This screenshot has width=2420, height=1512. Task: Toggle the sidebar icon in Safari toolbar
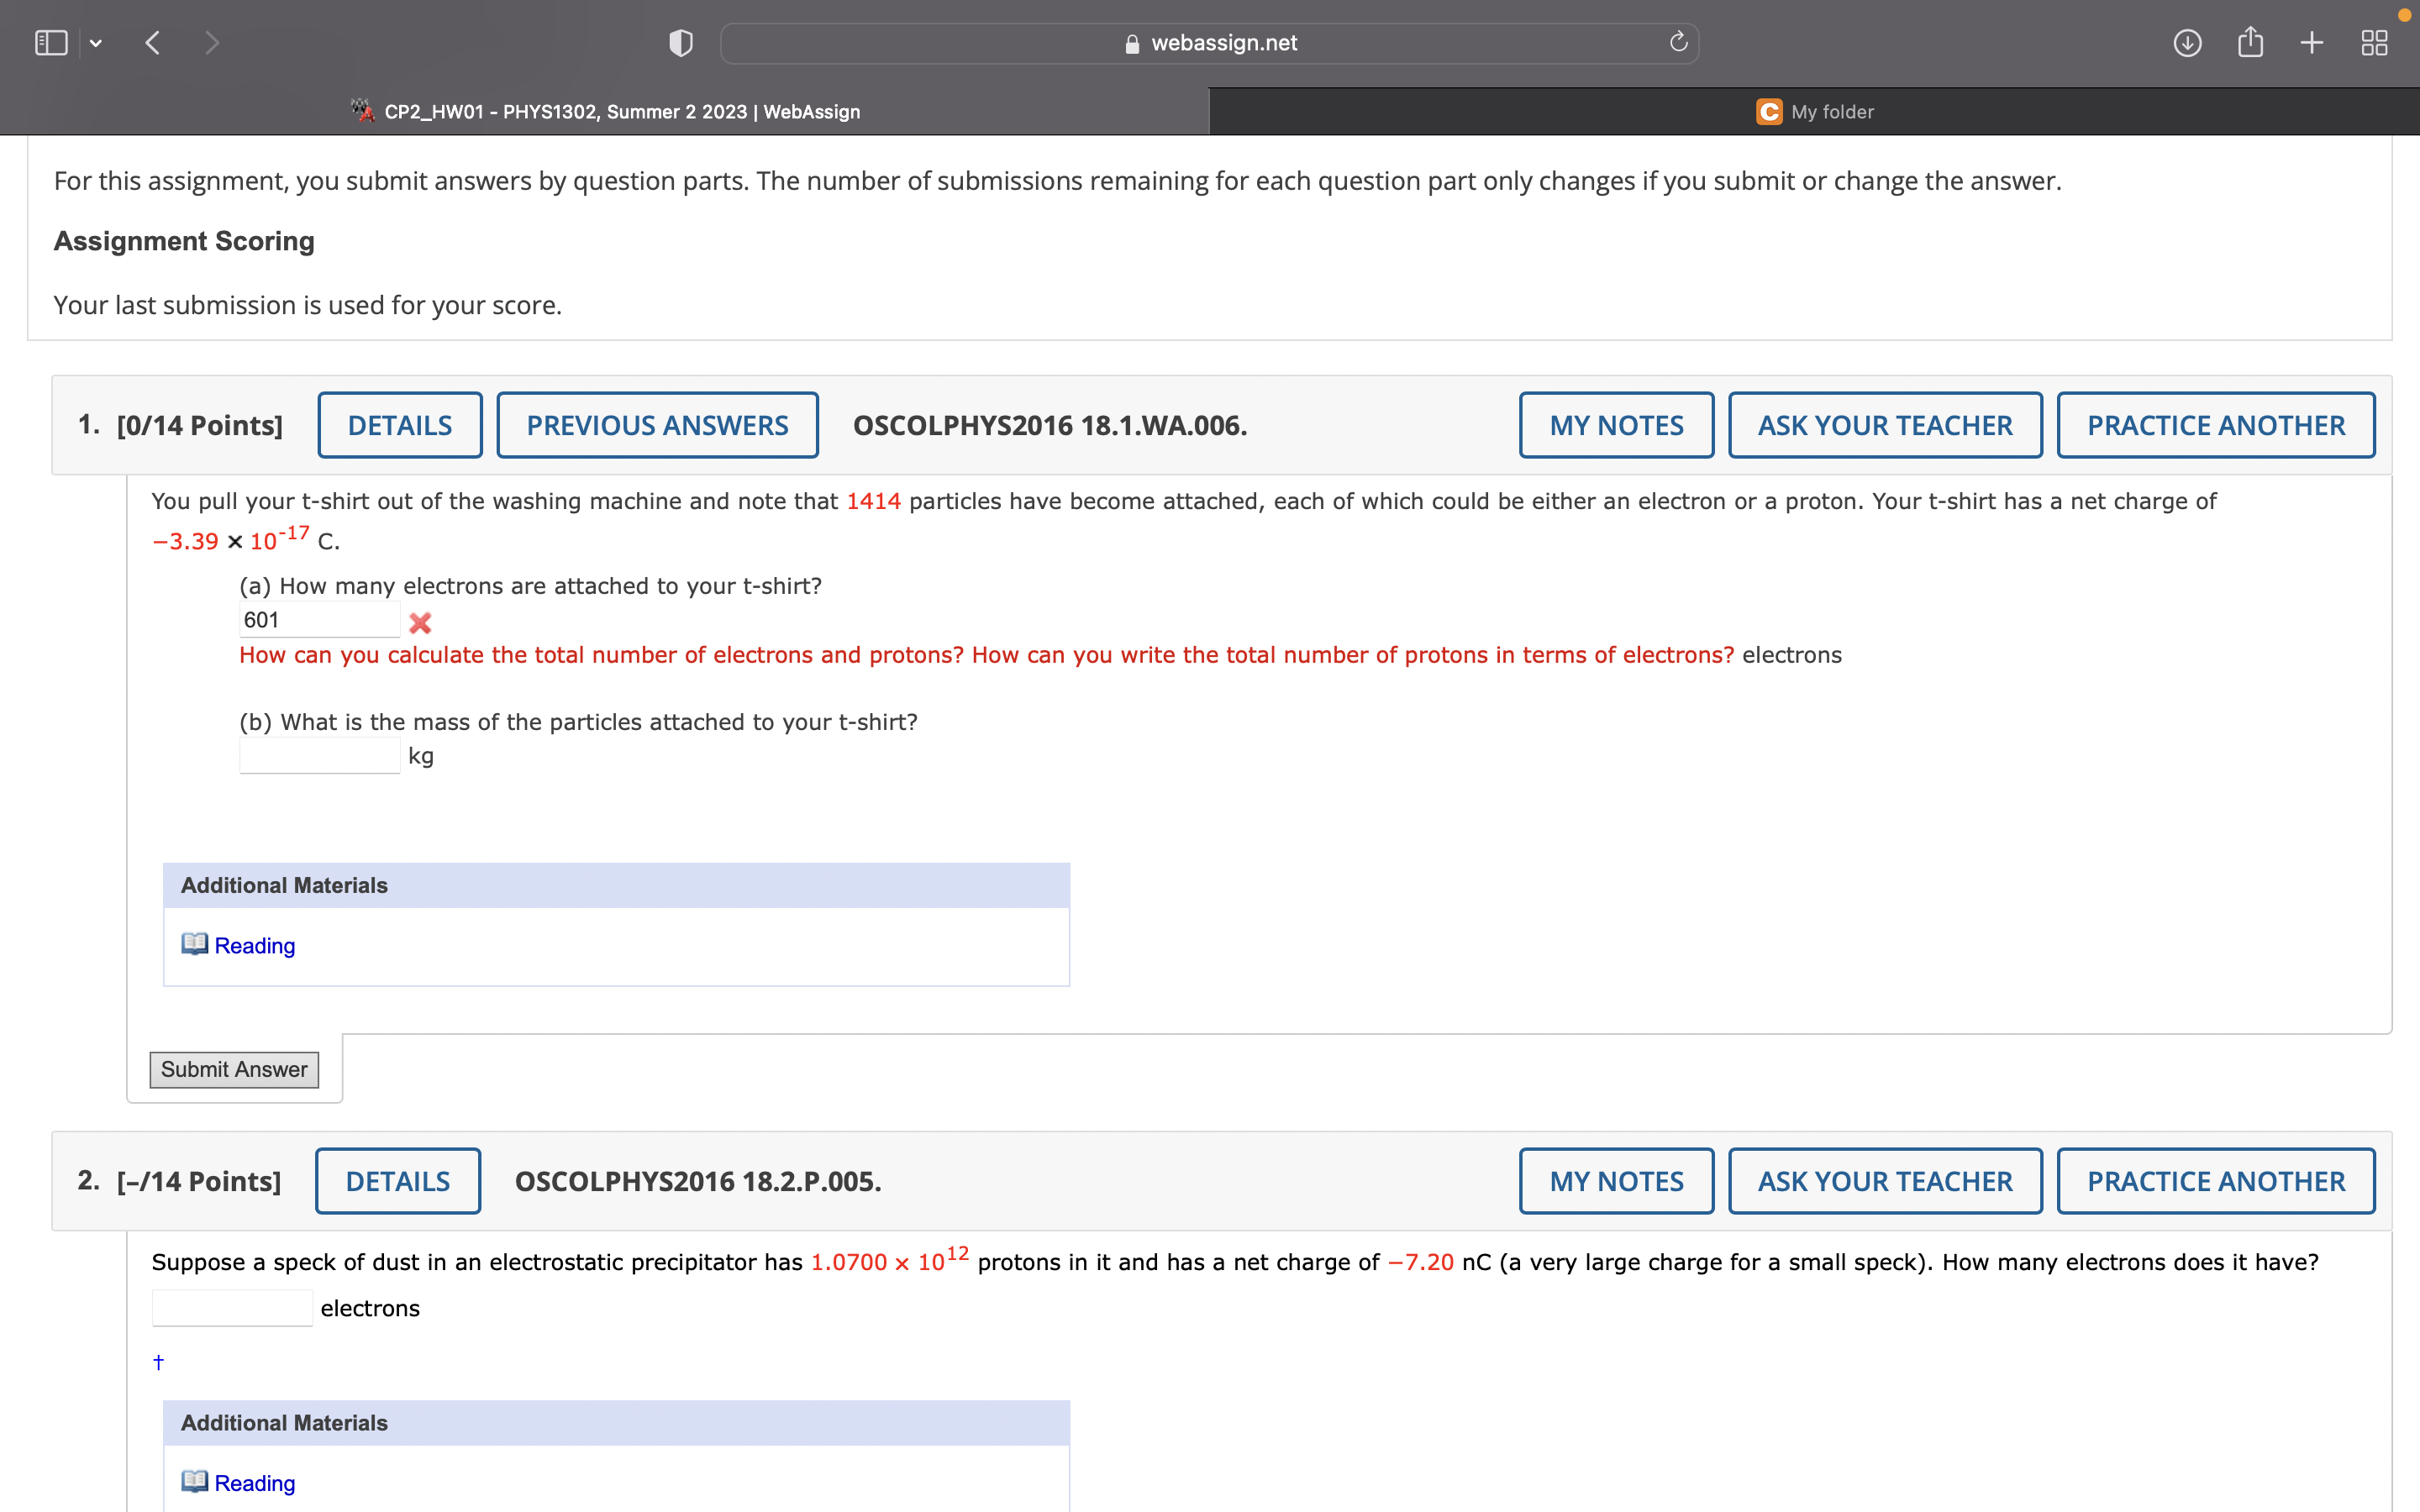pos(51,42)
